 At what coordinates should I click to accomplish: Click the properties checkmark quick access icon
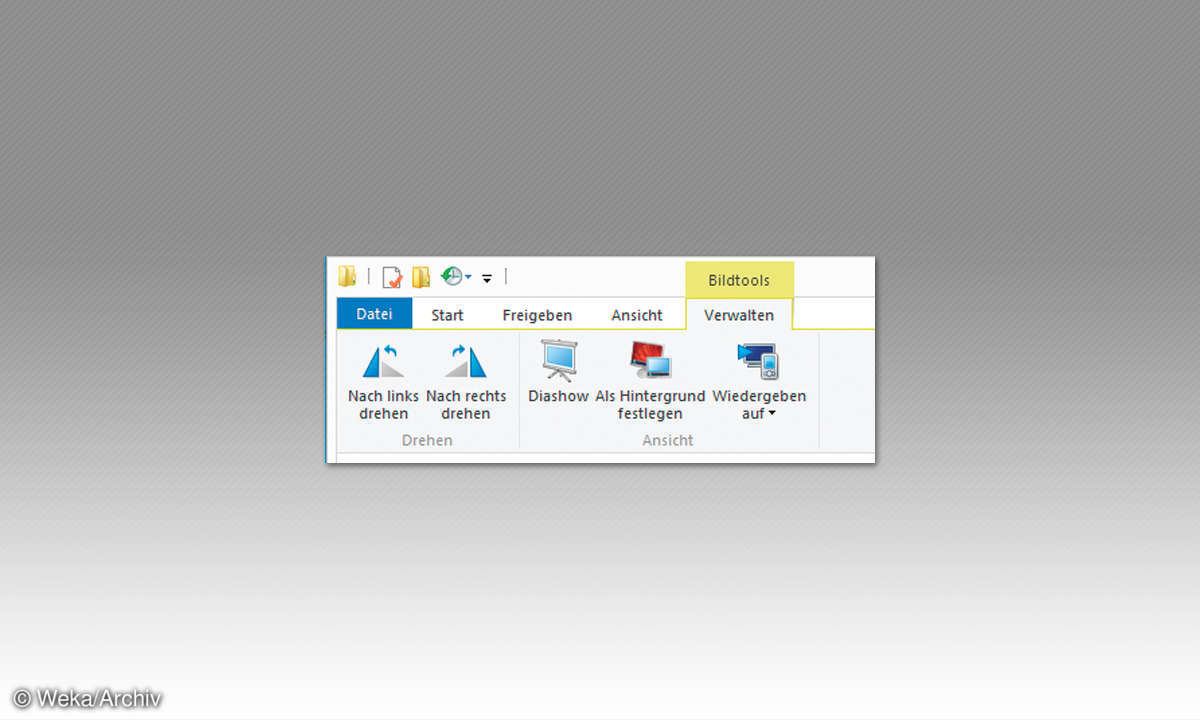[392, 277]
